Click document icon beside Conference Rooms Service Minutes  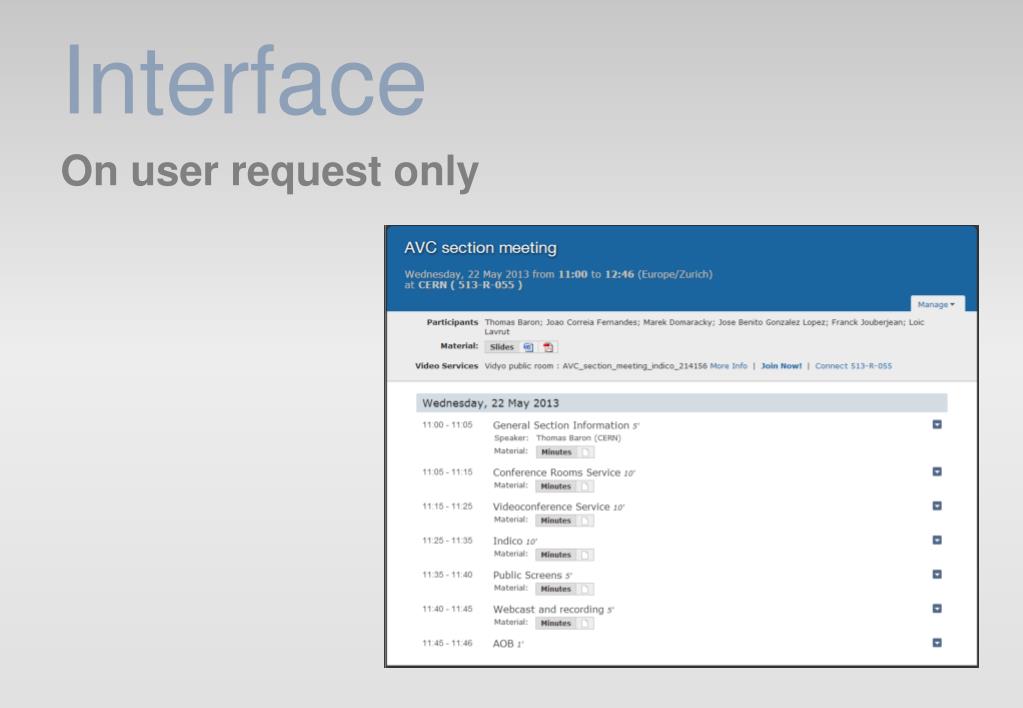pos(585,486)
